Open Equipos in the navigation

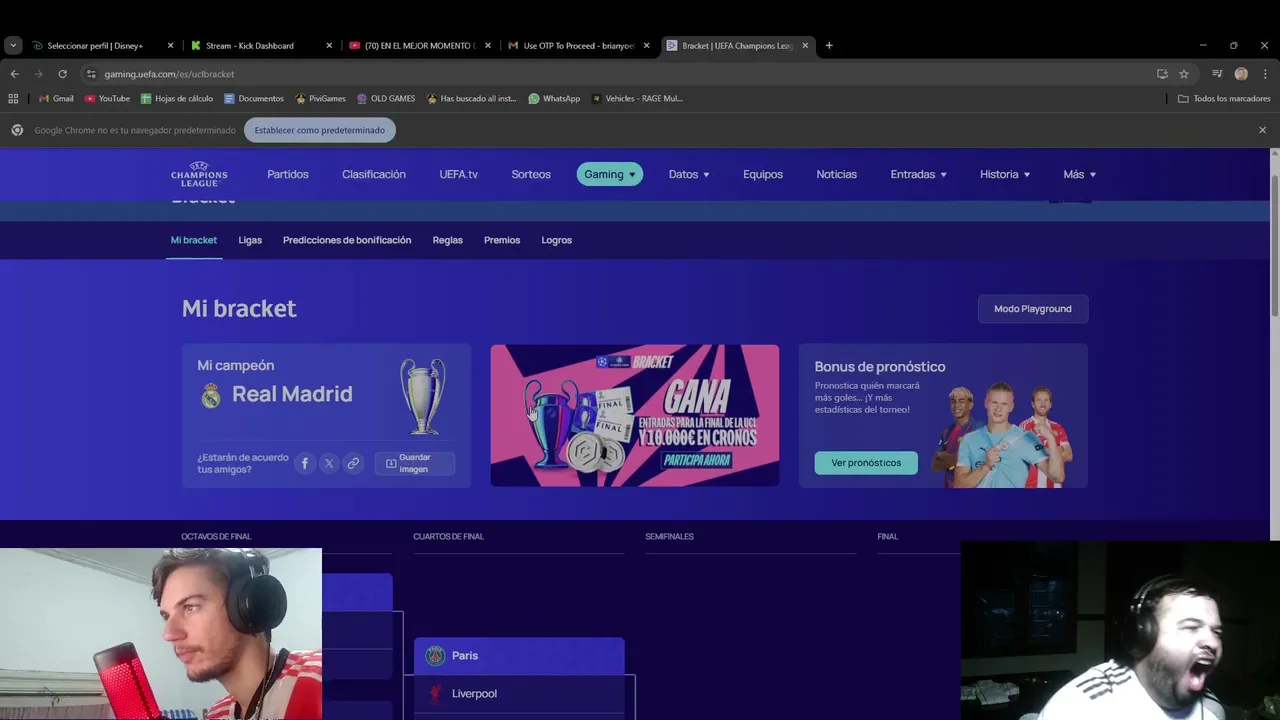763,174
